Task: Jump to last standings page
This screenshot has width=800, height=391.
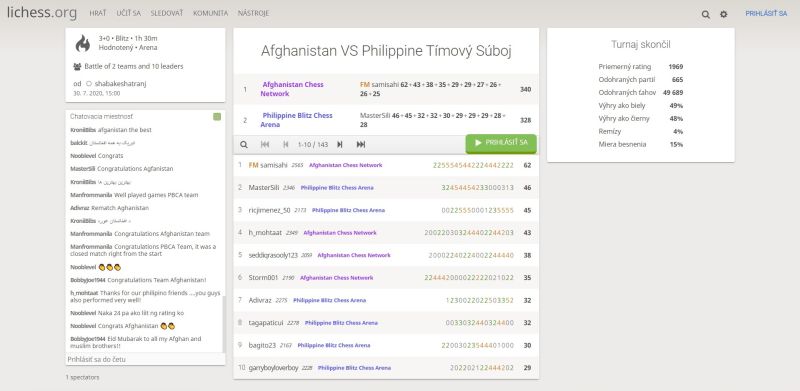Action: click(x=361, y=144)
